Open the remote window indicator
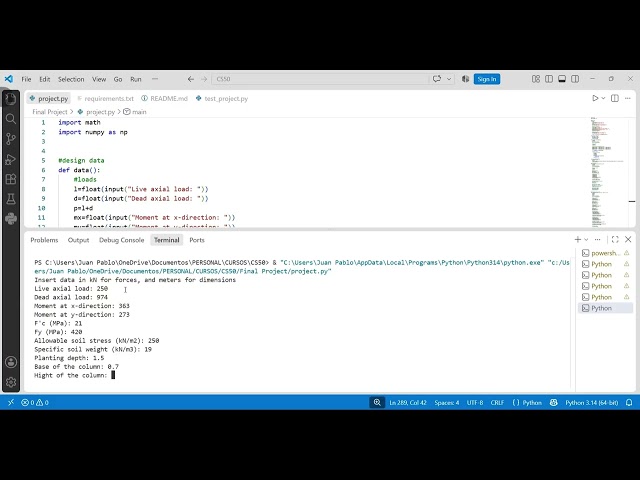 pyautogui.click(x=11, y=402)
